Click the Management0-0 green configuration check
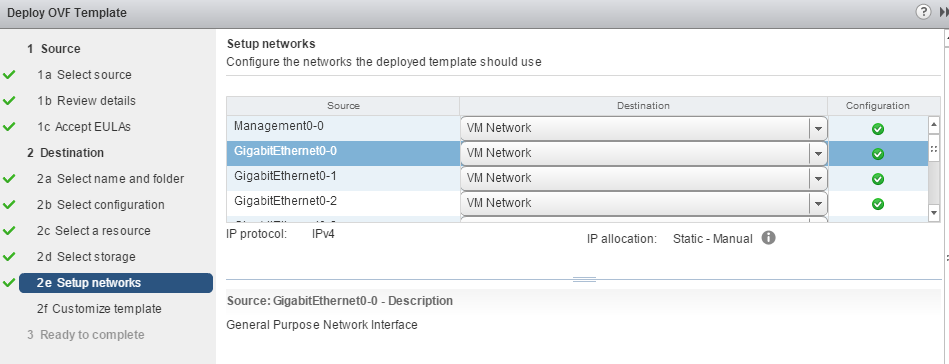949x364 pixels. click(x=878, y=129)
